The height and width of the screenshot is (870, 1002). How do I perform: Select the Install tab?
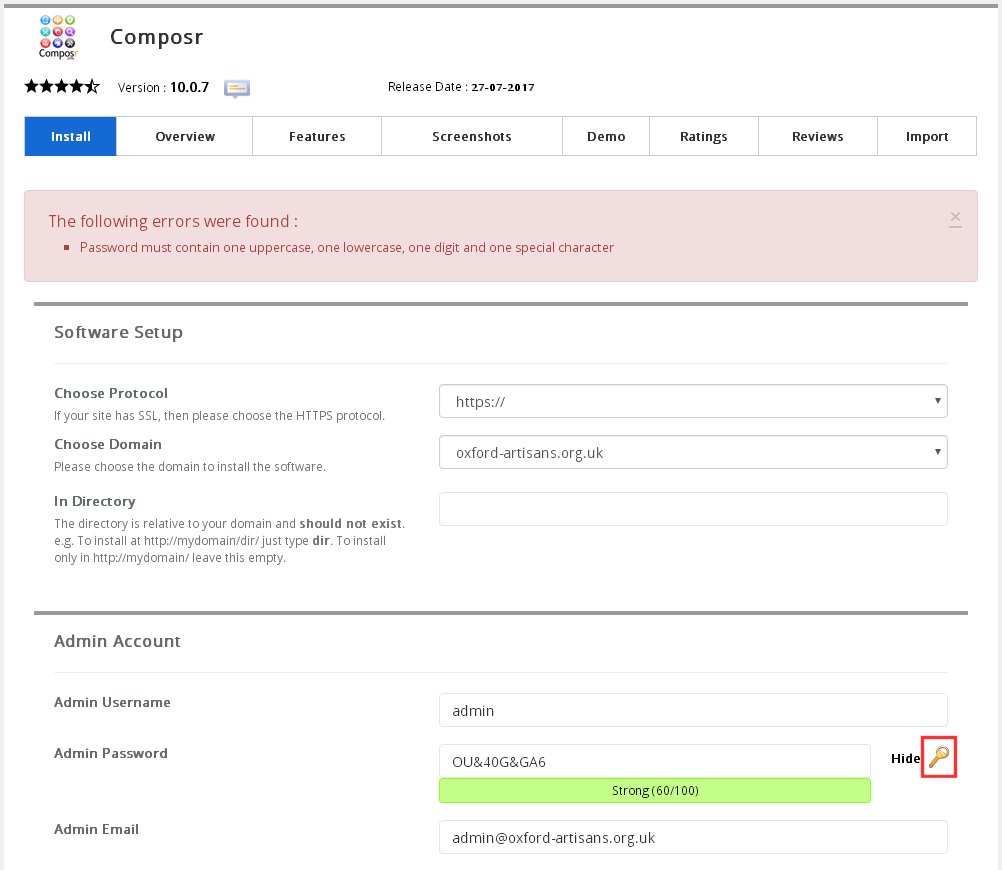point(70,137)
